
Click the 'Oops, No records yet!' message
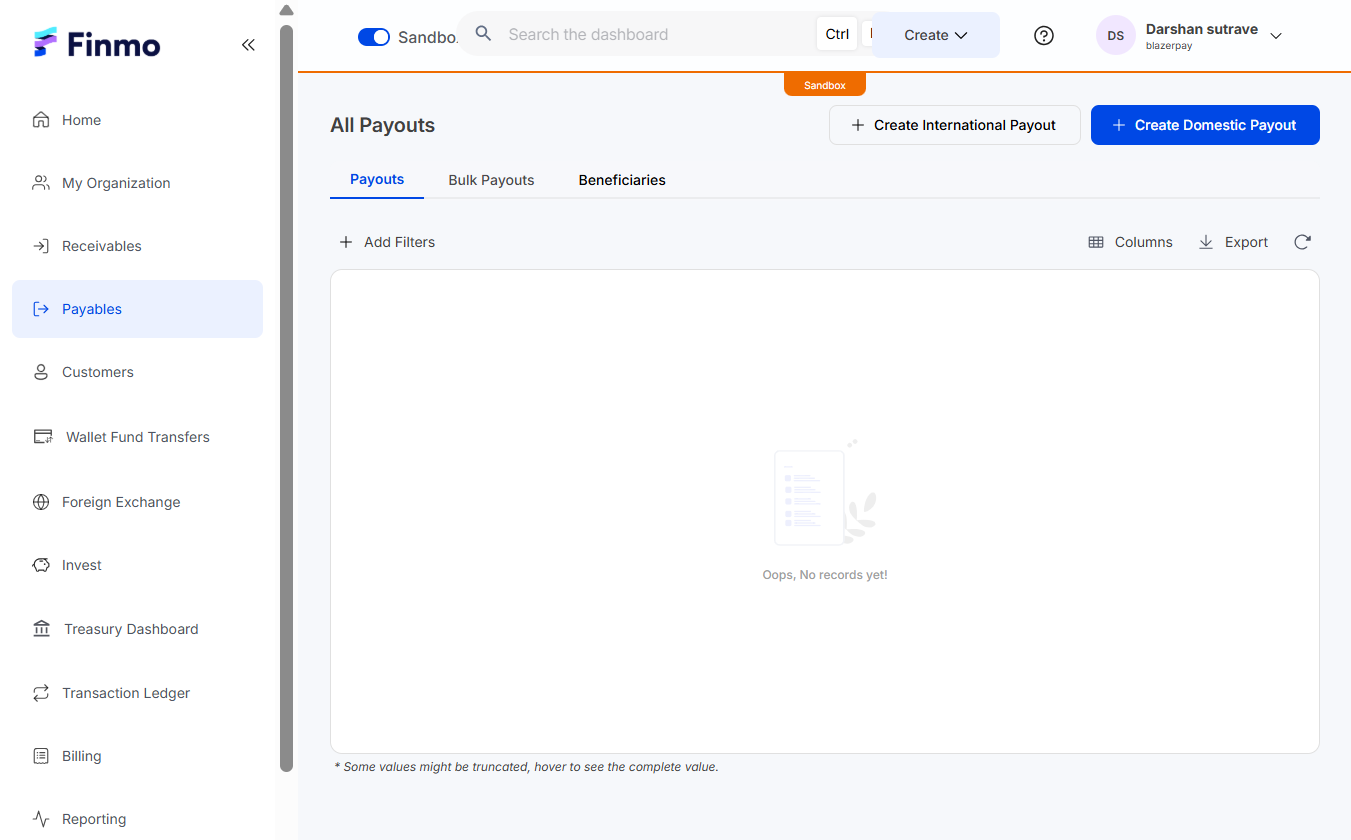[825, 575]
